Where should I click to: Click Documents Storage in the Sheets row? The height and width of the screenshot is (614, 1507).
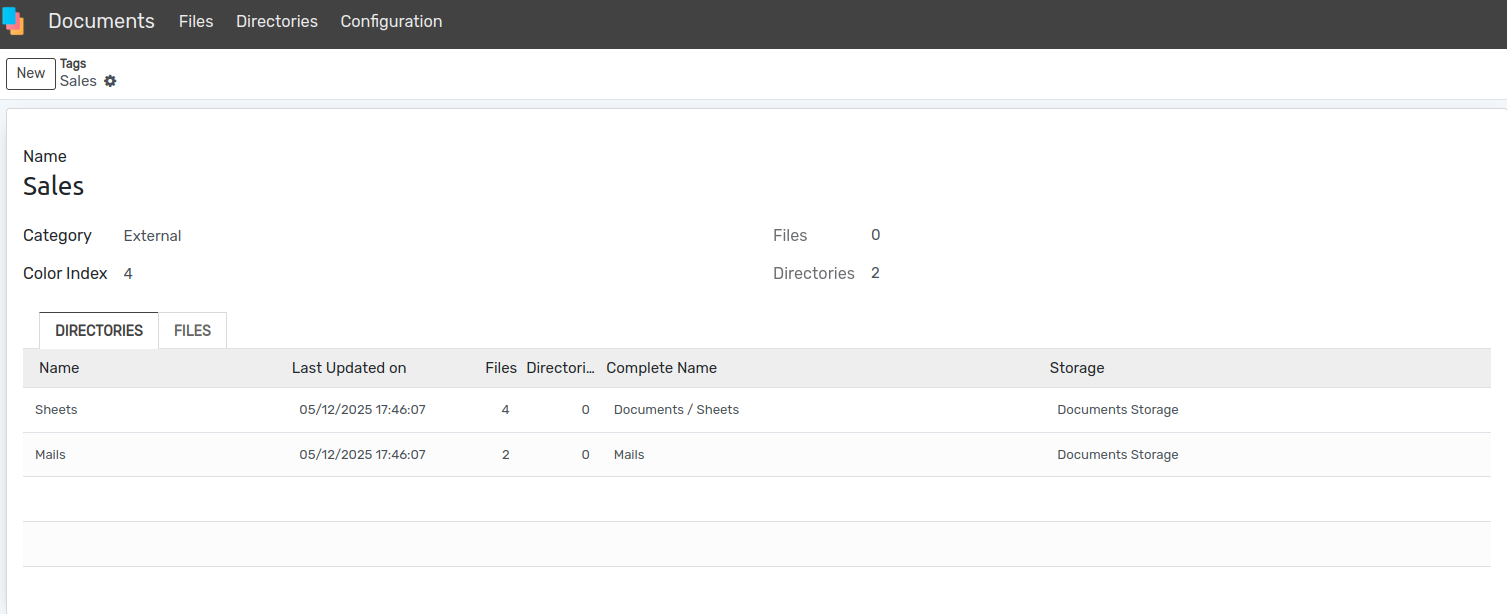(1118, 410)
